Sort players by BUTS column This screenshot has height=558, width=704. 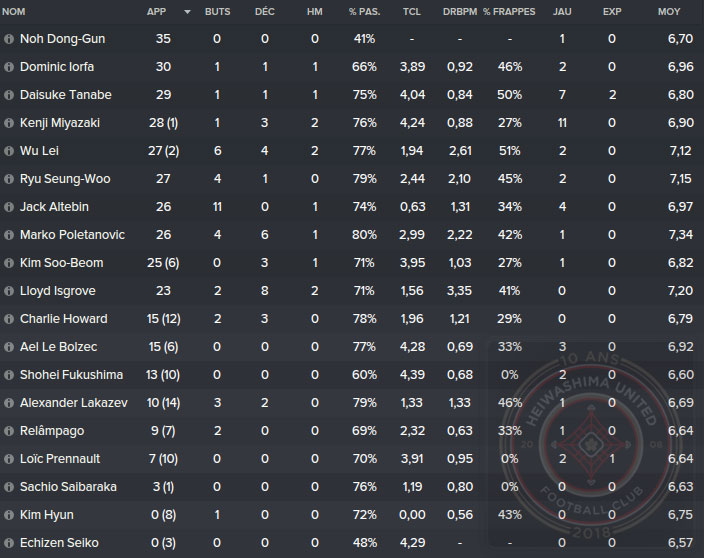(x=216, y=11)
